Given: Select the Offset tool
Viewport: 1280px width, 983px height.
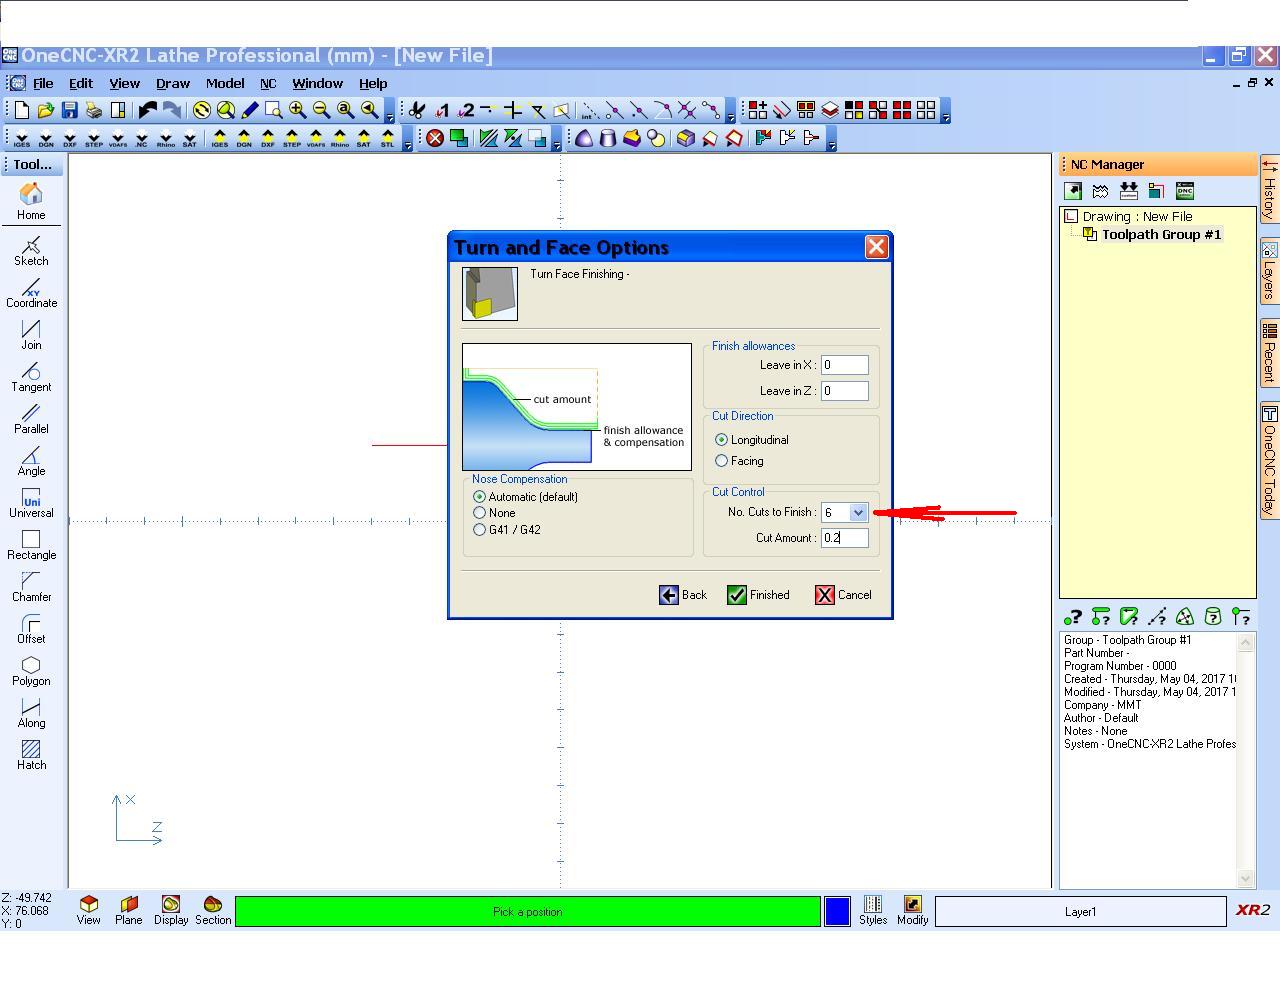Looking at the screenshot, I should click(31, 629).
